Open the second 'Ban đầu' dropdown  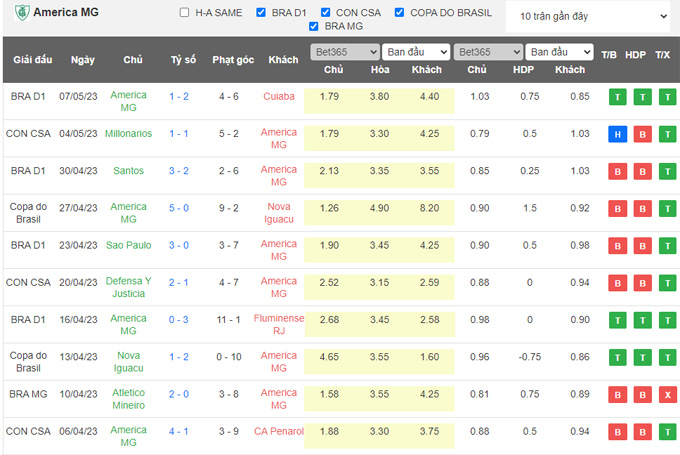558,51
